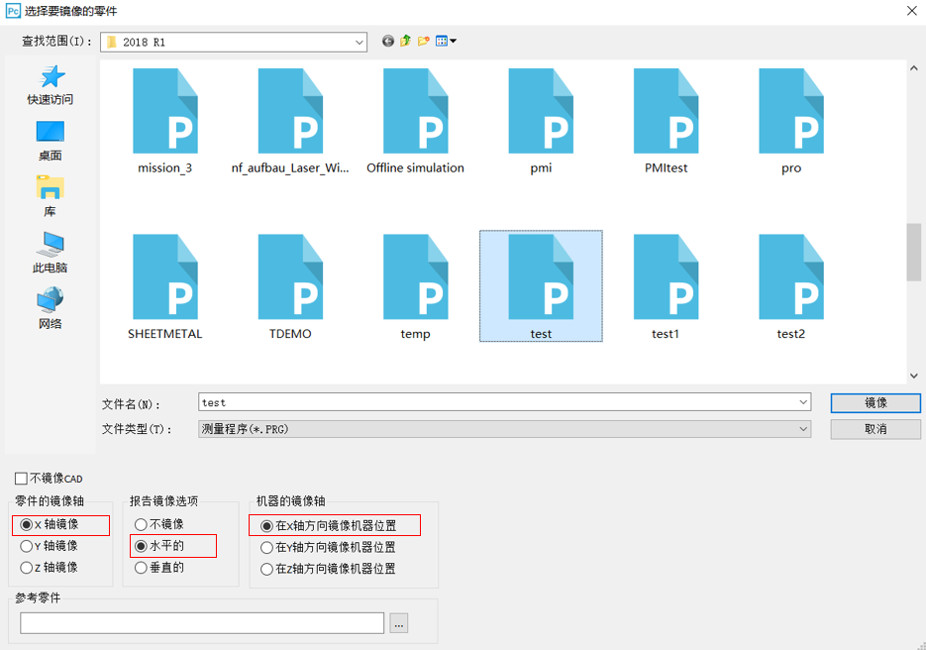Click the file list vertical scrollbar thumb
The image size is (926, 650).
point(913,252)
